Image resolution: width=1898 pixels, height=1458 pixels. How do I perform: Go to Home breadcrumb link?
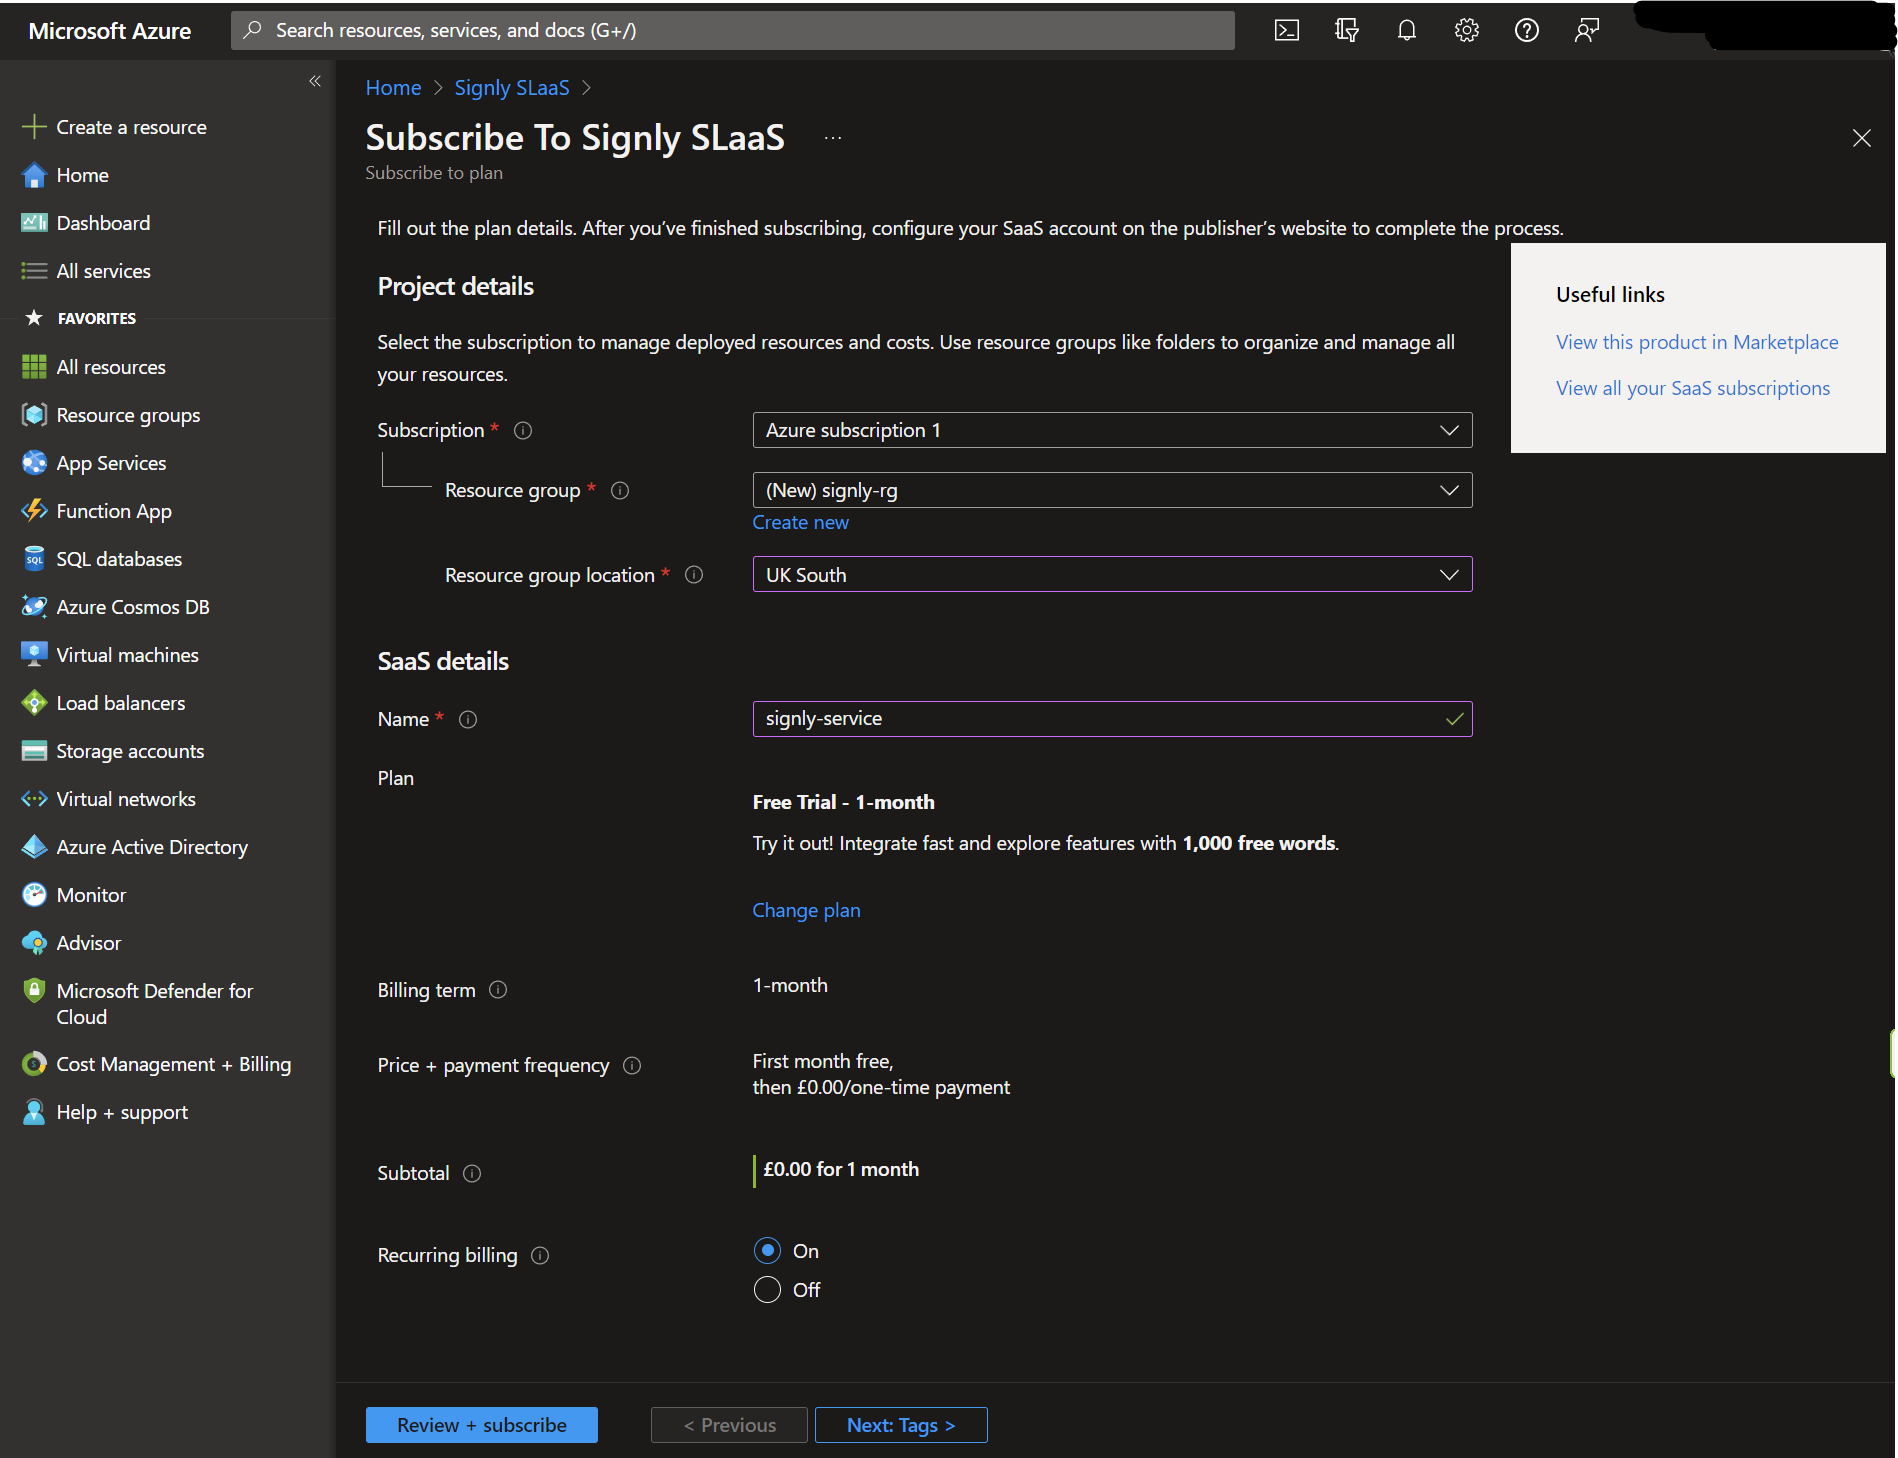click(393, 88)
